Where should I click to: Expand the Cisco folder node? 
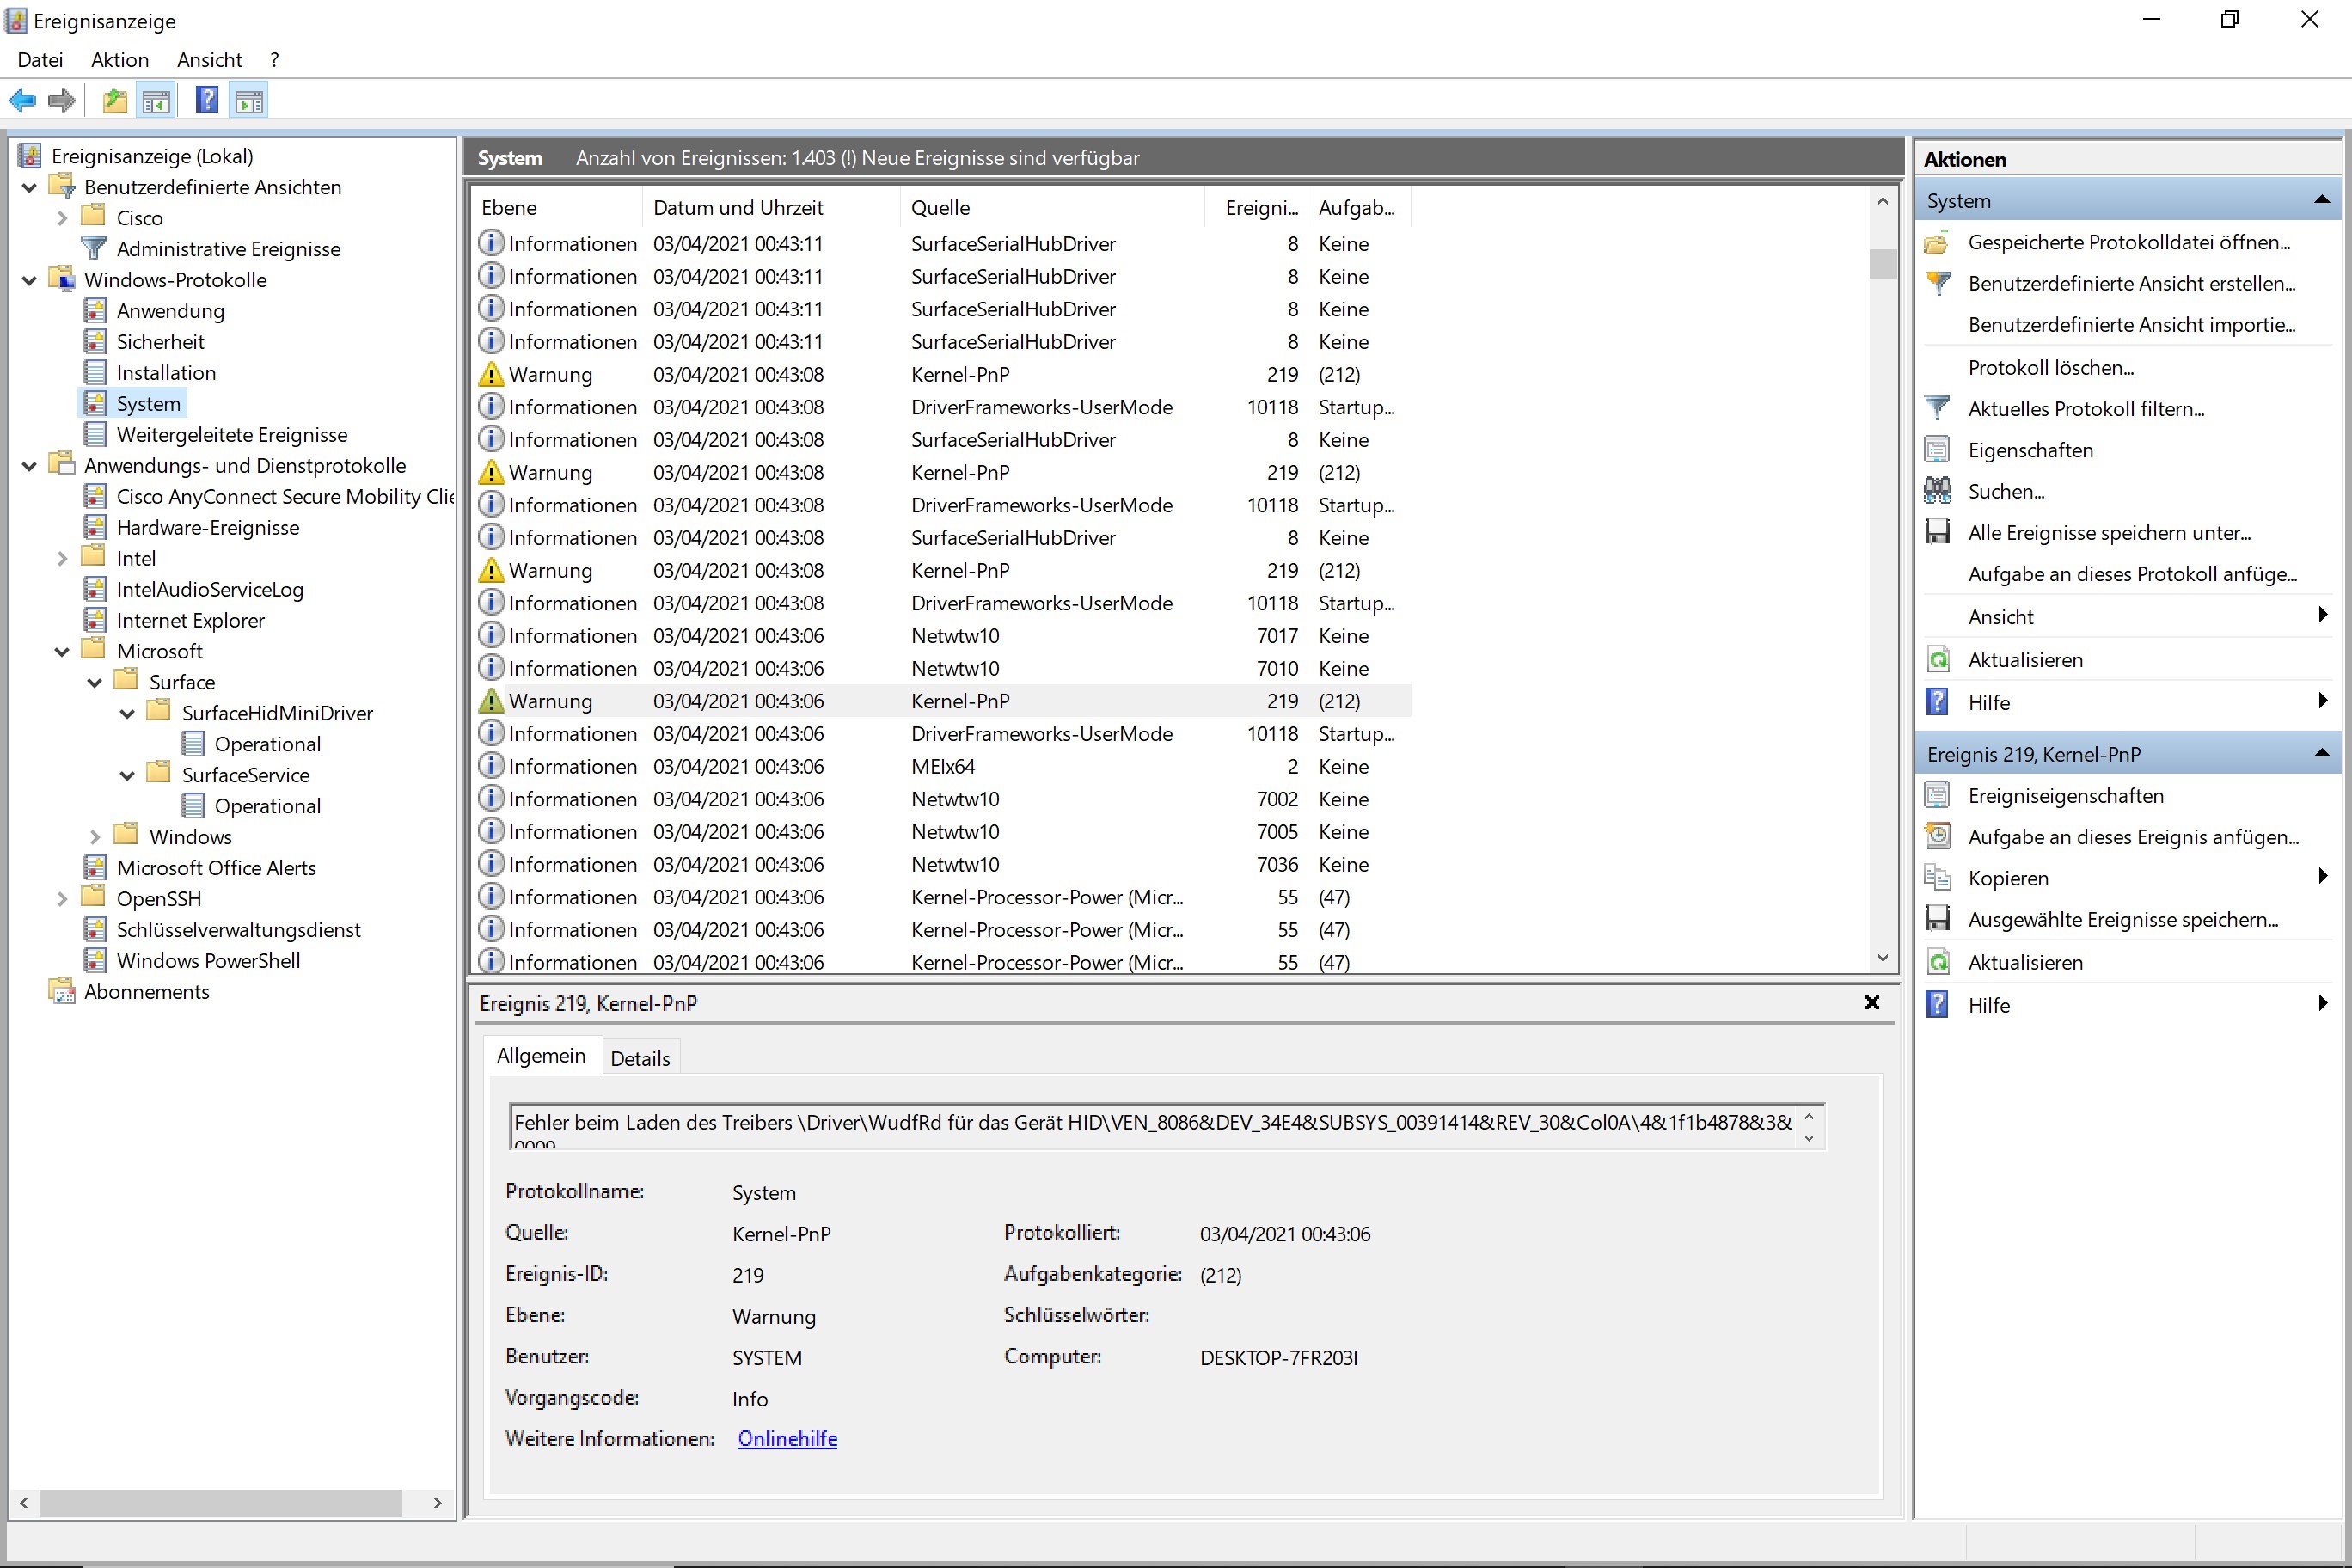coord(62,218)
